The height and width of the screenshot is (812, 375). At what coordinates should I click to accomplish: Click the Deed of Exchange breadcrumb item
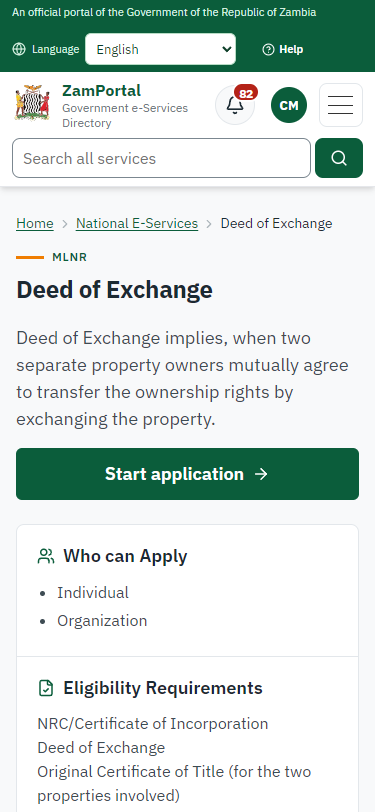point(277,223)
